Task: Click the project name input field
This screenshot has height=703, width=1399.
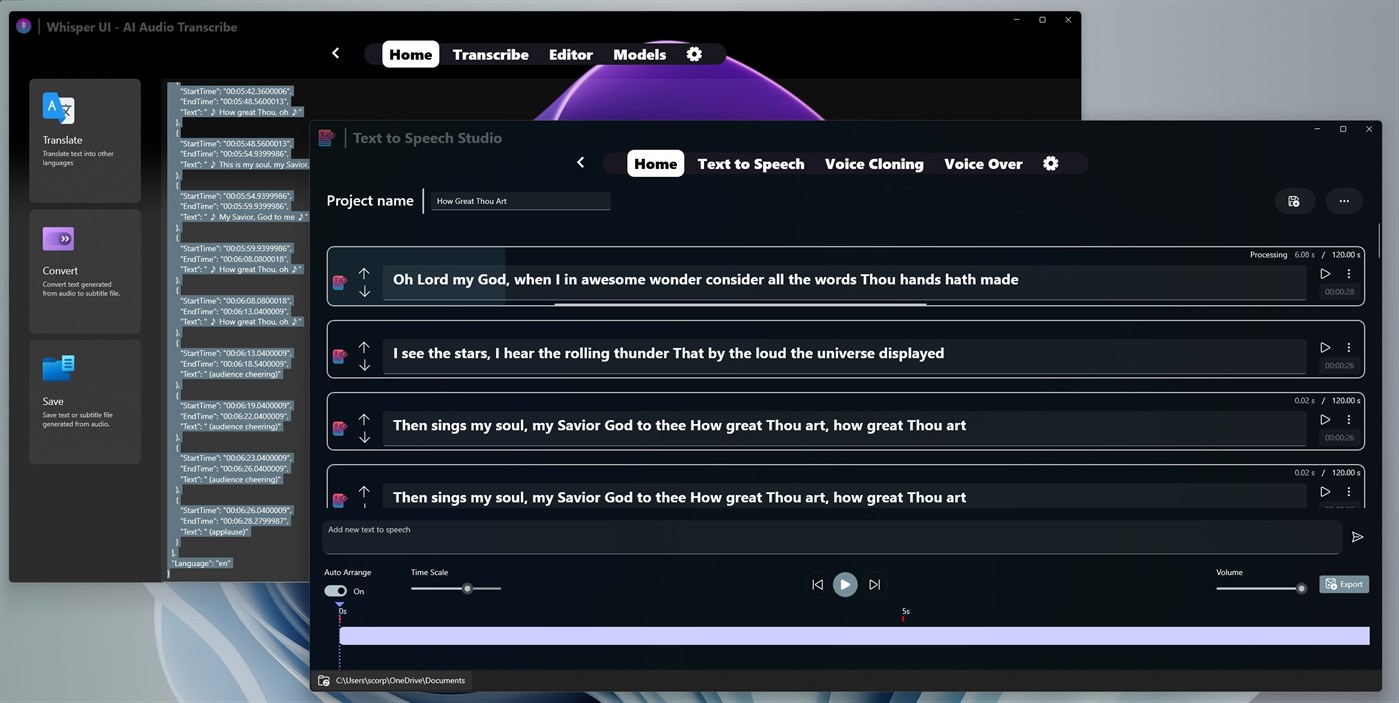Action: click(x=520, y=200)
